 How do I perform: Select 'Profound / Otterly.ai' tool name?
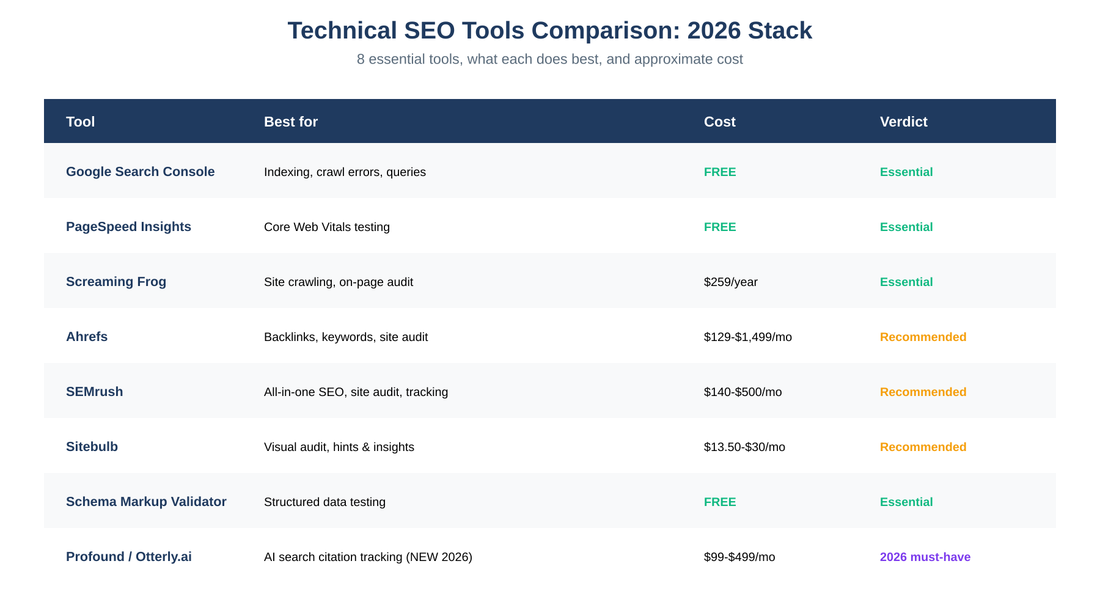coord(128,557)
